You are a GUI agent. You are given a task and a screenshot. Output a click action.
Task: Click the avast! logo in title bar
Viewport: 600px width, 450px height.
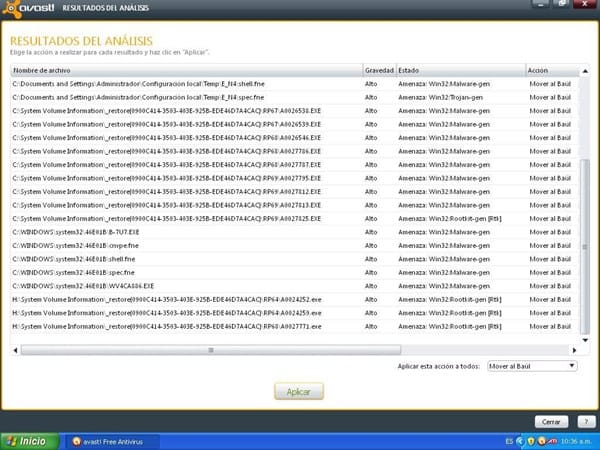[x=28, y=8]
